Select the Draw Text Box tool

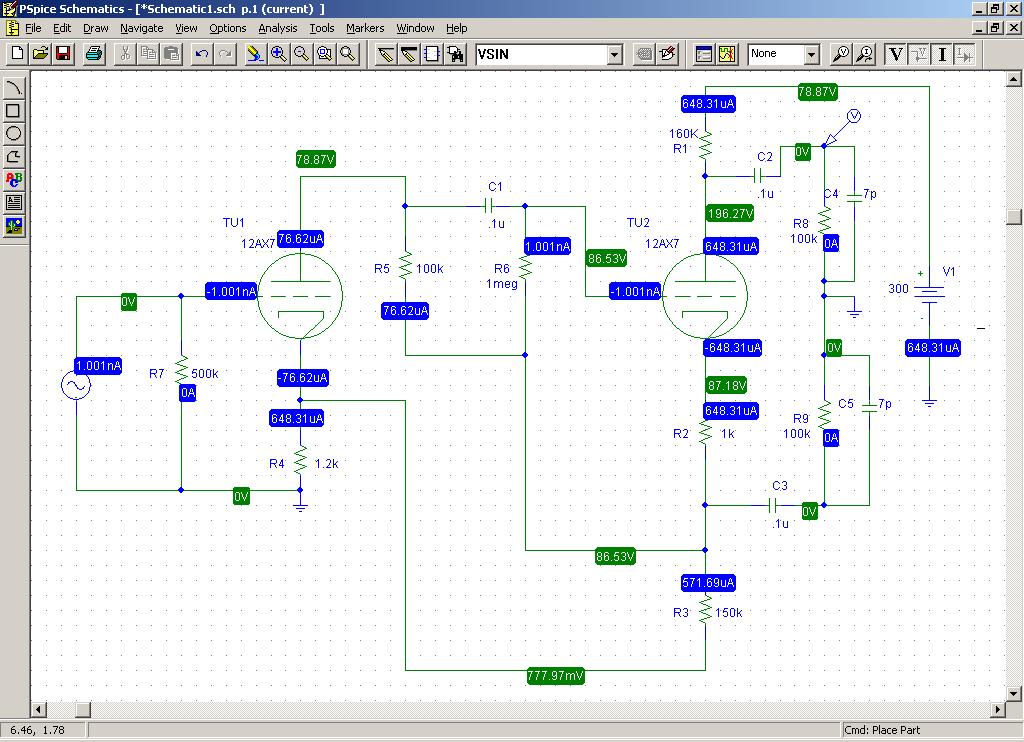[14, 202]
